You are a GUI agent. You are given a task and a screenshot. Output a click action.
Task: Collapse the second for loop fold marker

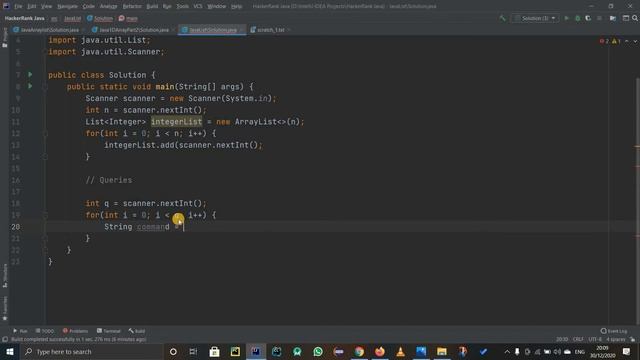click(x=45, y=215)
